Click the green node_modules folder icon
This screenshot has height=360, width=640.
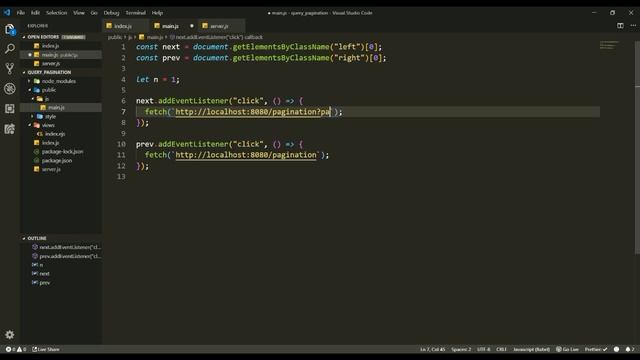(37, 81)
